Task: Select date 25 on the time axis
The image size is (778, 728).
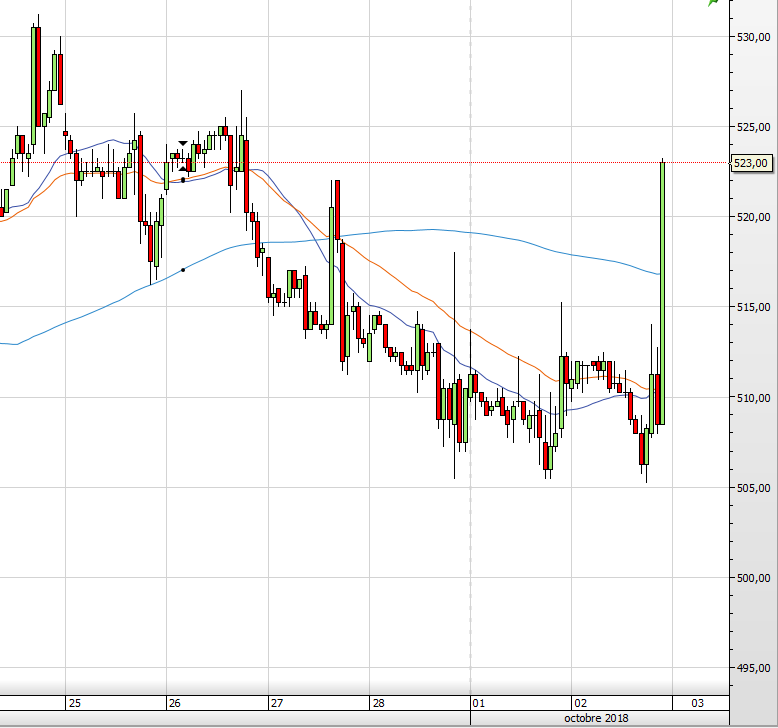Action: pos(75,703)
